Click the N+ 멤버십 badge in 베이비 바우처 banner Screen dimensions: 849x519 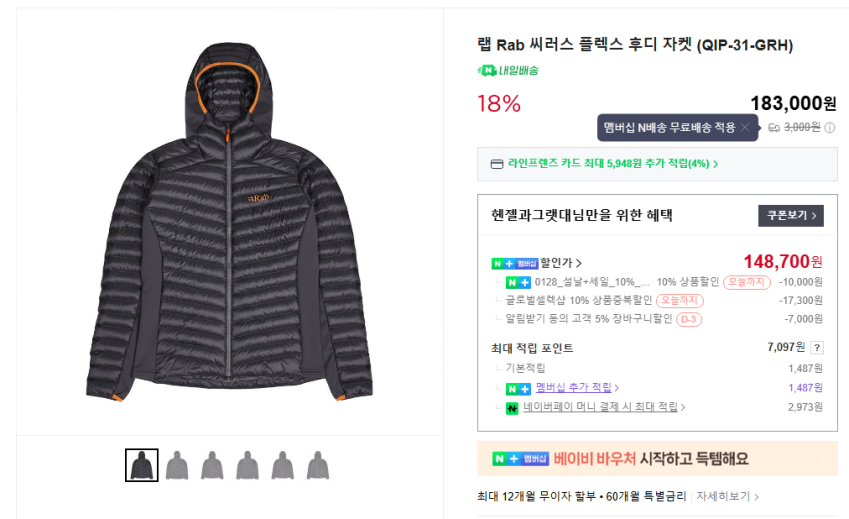point(520,459)
